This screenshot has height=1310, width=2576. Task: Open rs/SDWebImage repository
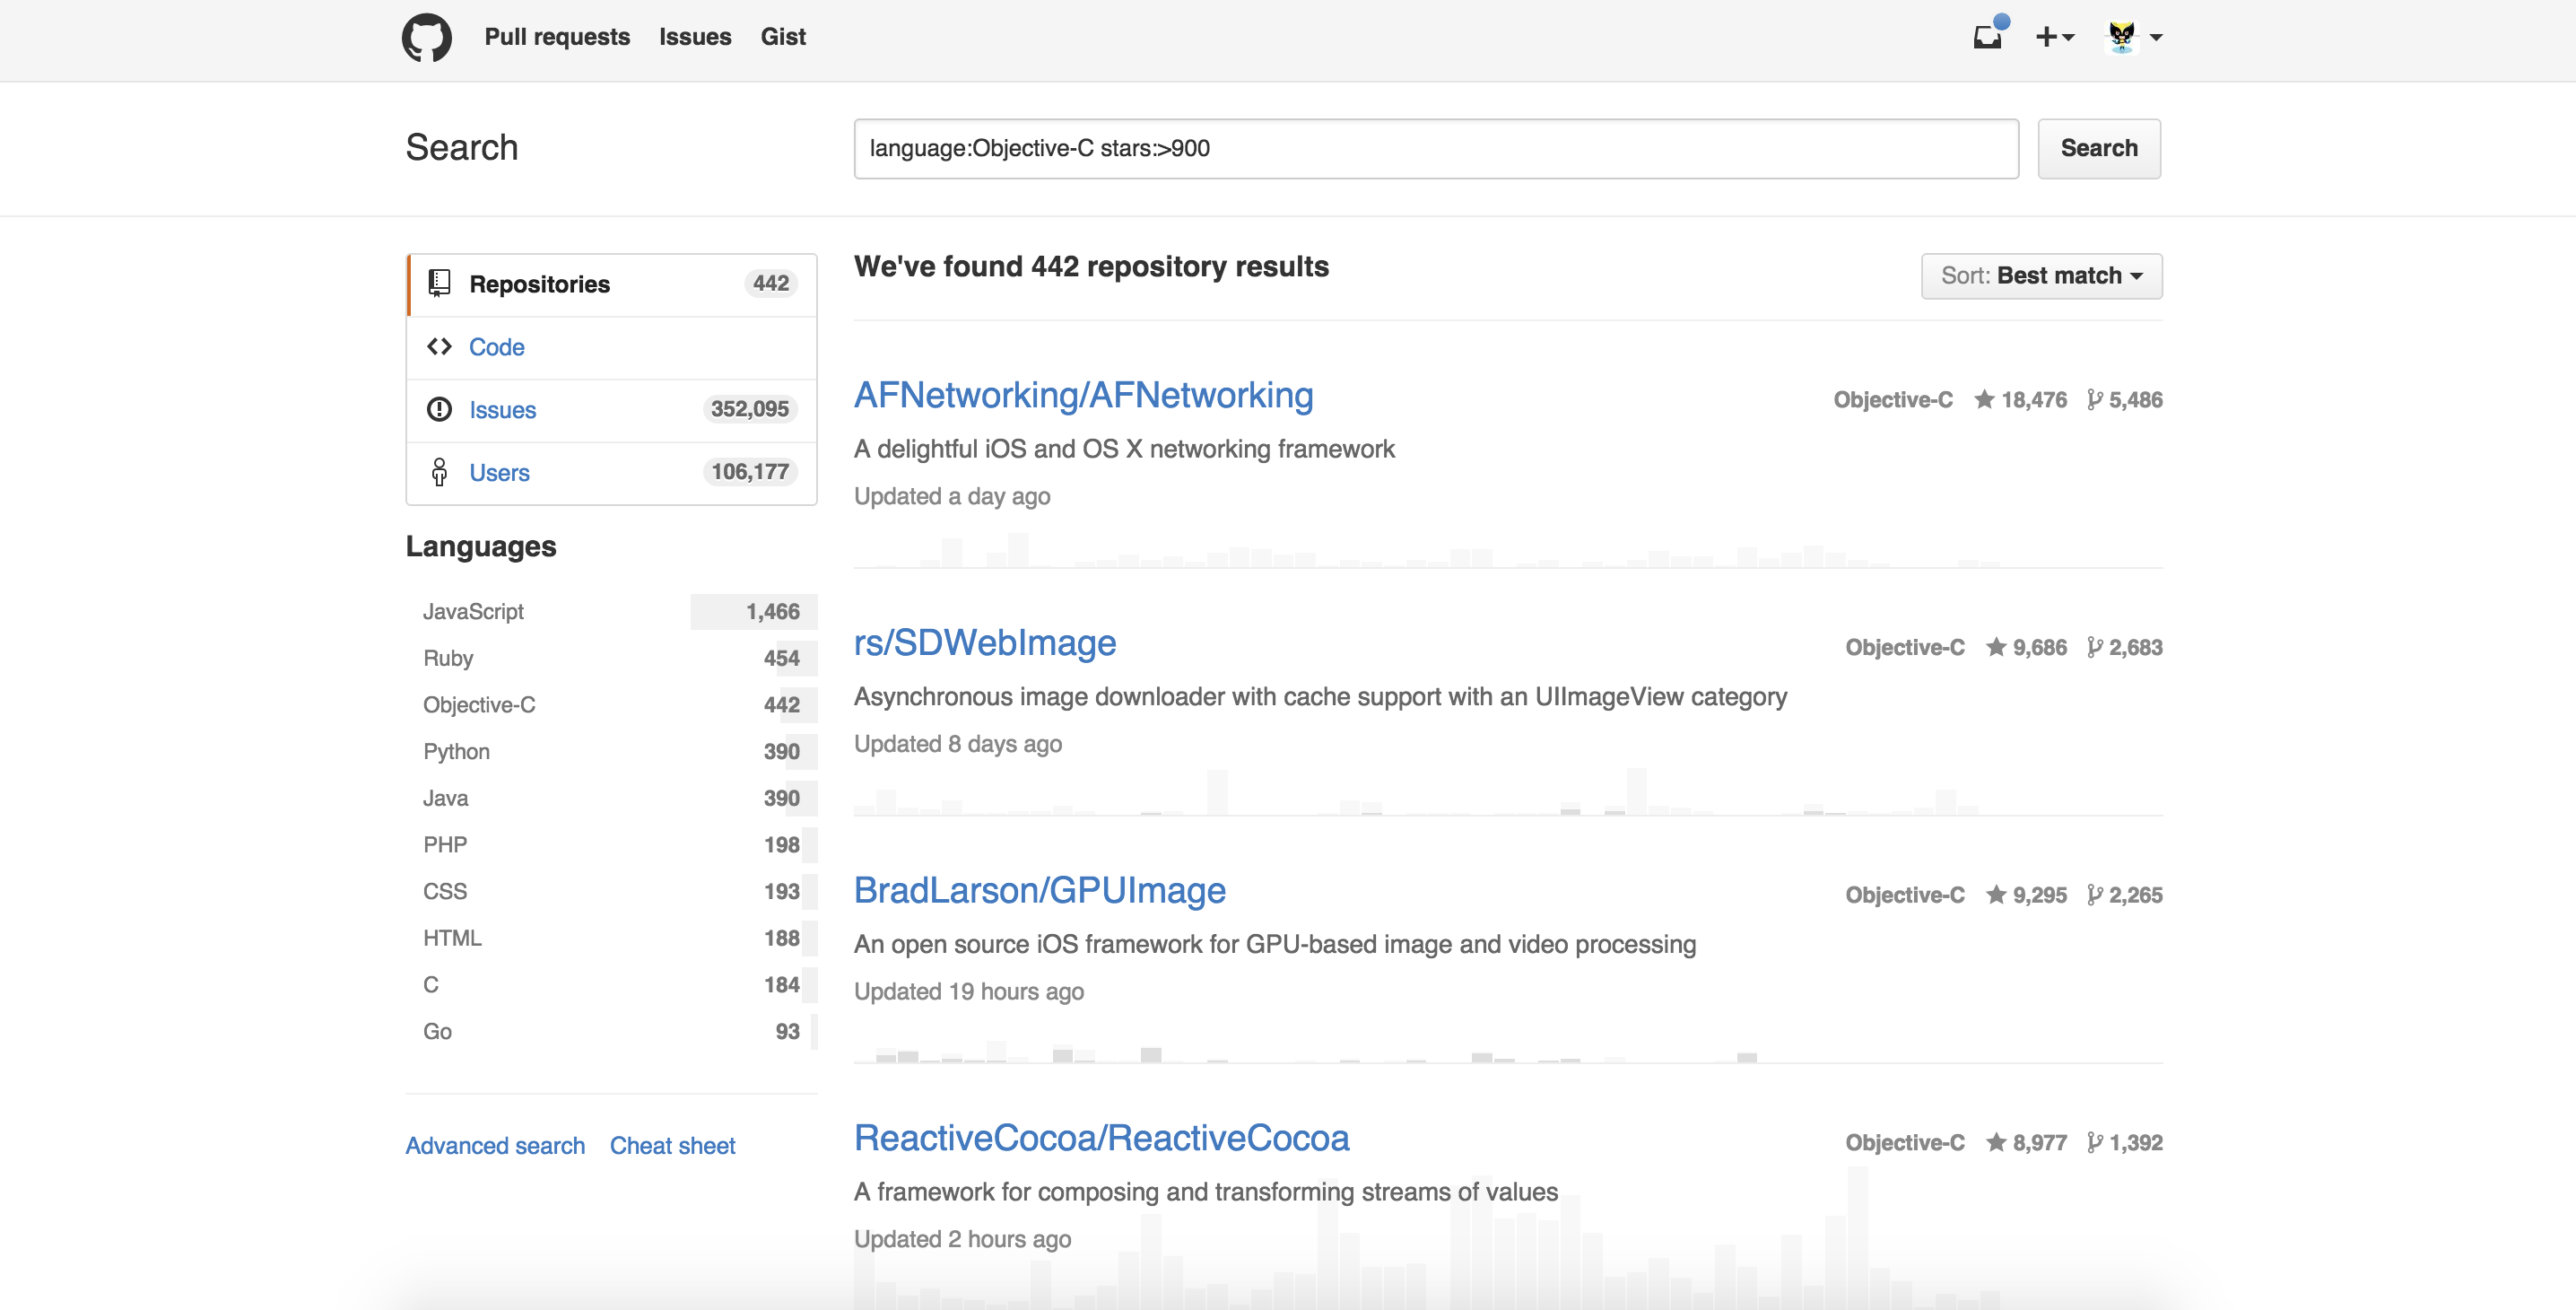(985, 643)
